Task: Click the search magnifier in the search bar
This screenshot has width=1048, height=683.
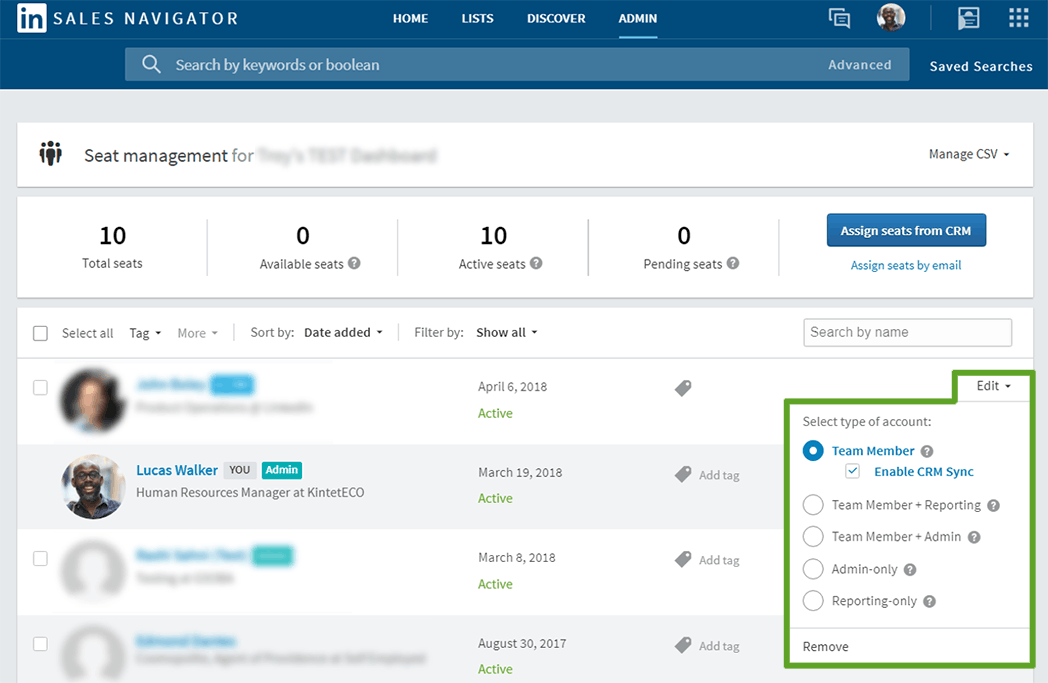Action: pos(150,63)
